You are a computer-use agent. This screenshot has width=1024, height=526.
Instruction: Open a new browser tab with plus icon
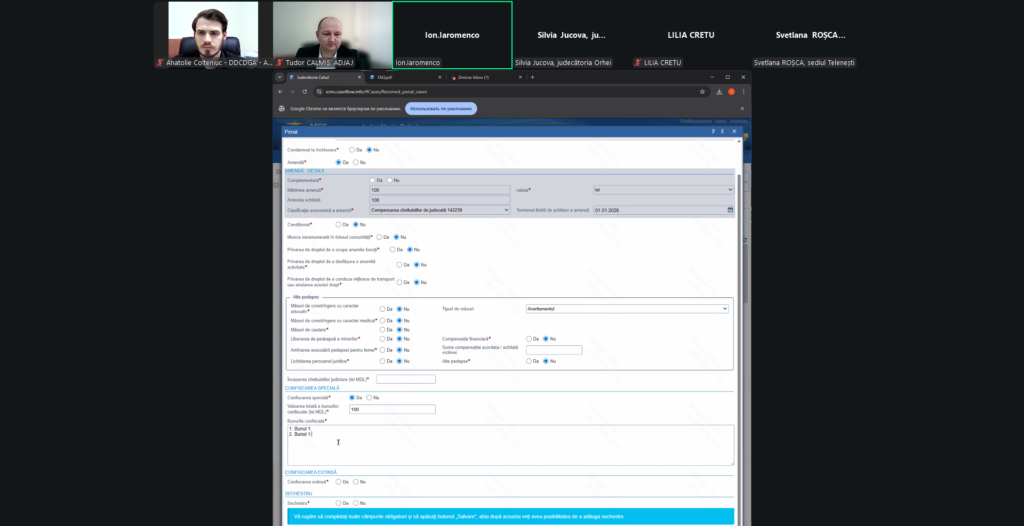(532, 77)
